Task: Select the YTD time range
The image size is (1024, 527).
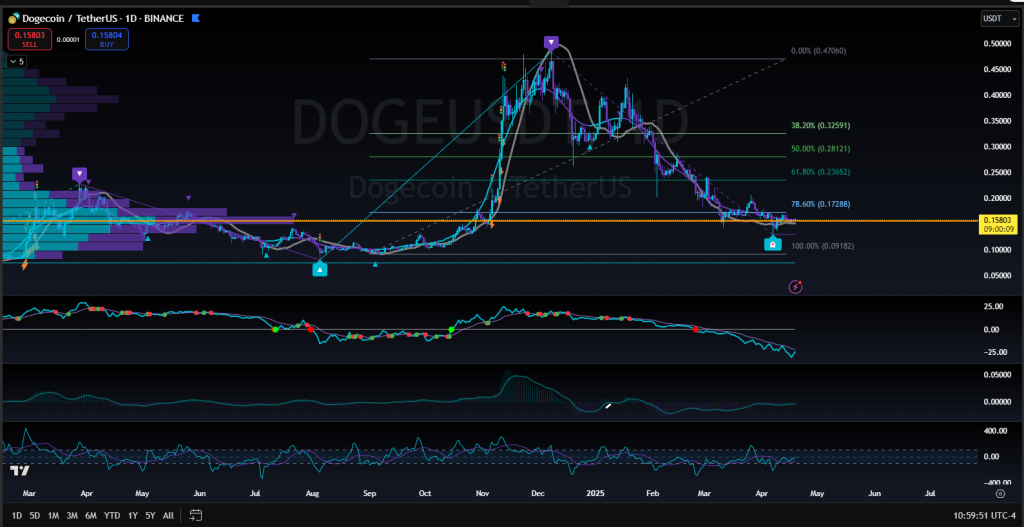Action: (112, 515)
